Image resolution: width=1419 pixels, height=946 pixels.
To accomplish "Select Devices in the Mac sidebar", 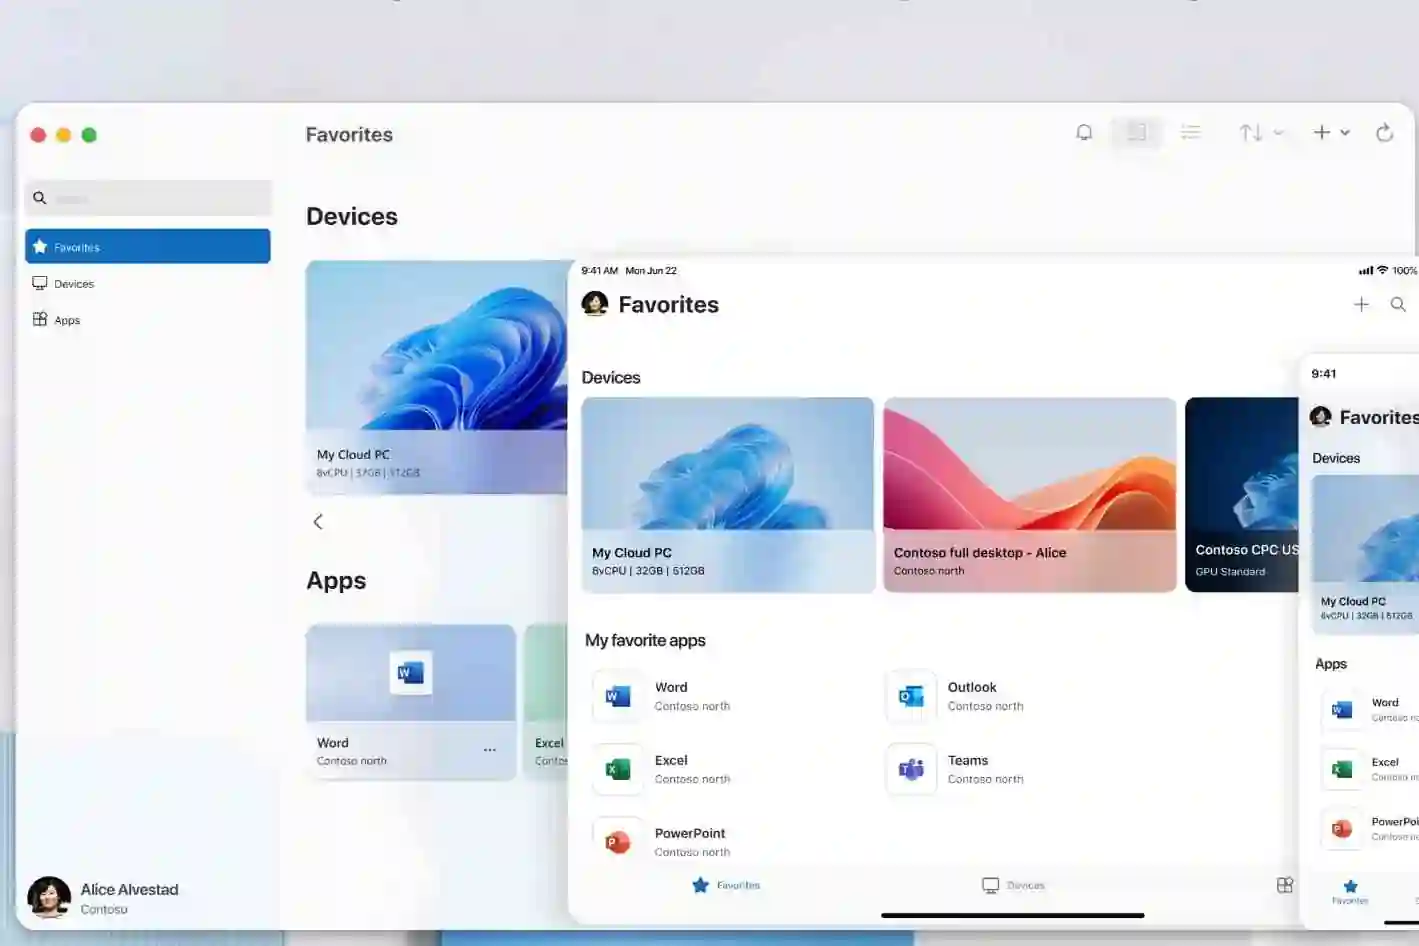I will (74, 284).
